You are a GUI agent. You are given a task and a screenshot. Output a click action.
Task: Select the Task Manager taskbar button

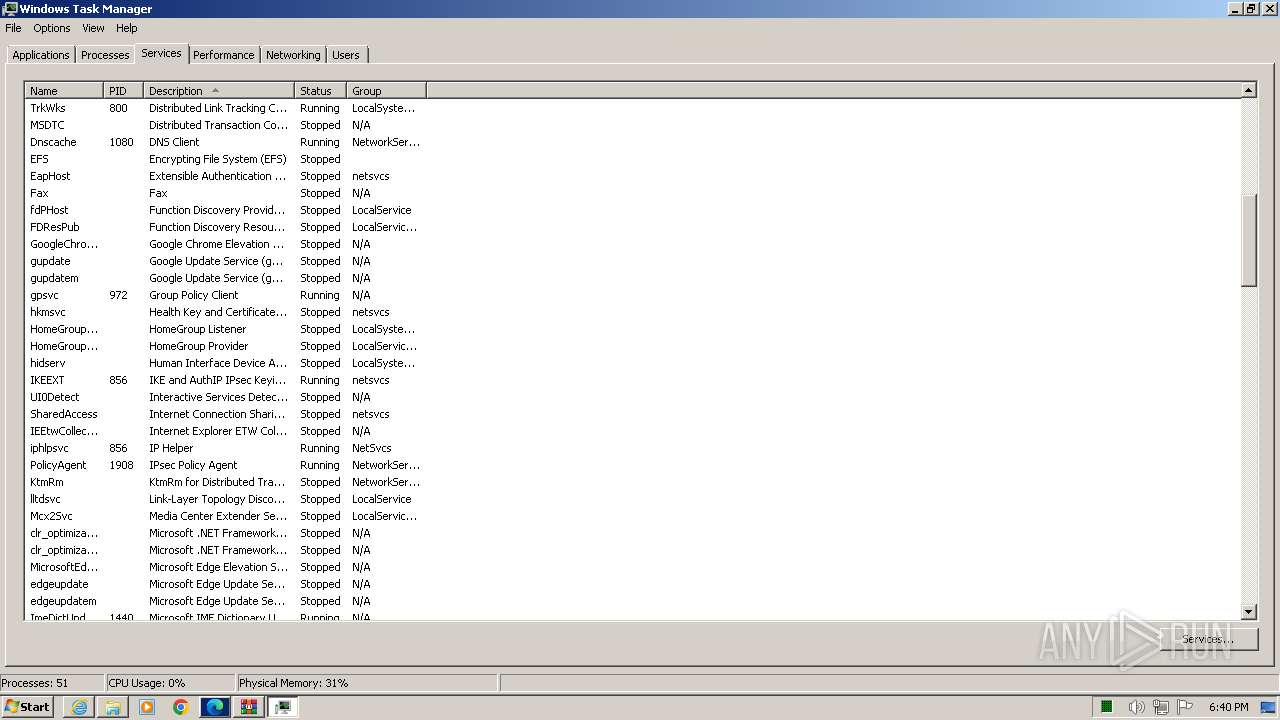pos(283,707)
